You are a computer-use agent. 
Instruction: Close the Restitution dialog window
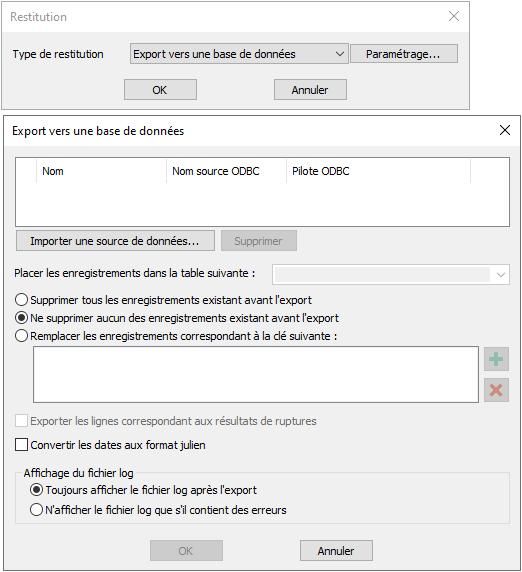tap(454, 16)
